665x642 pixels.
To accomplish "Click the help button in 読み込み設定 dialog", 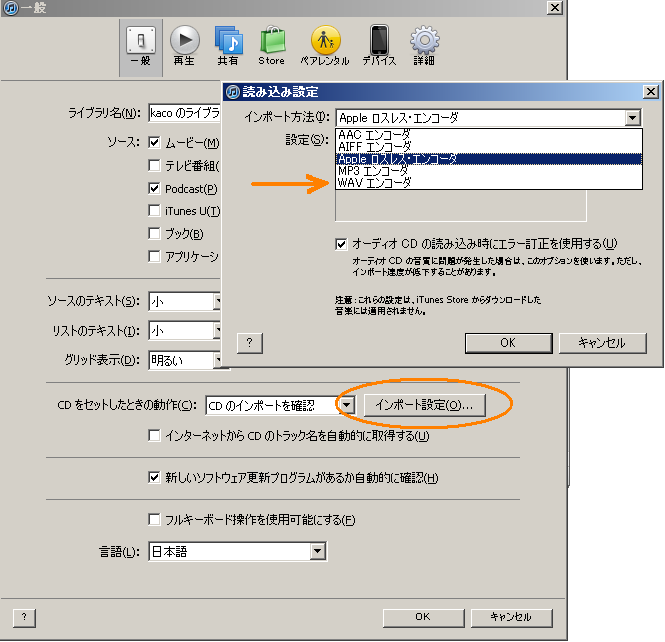I will pos(250,343).
